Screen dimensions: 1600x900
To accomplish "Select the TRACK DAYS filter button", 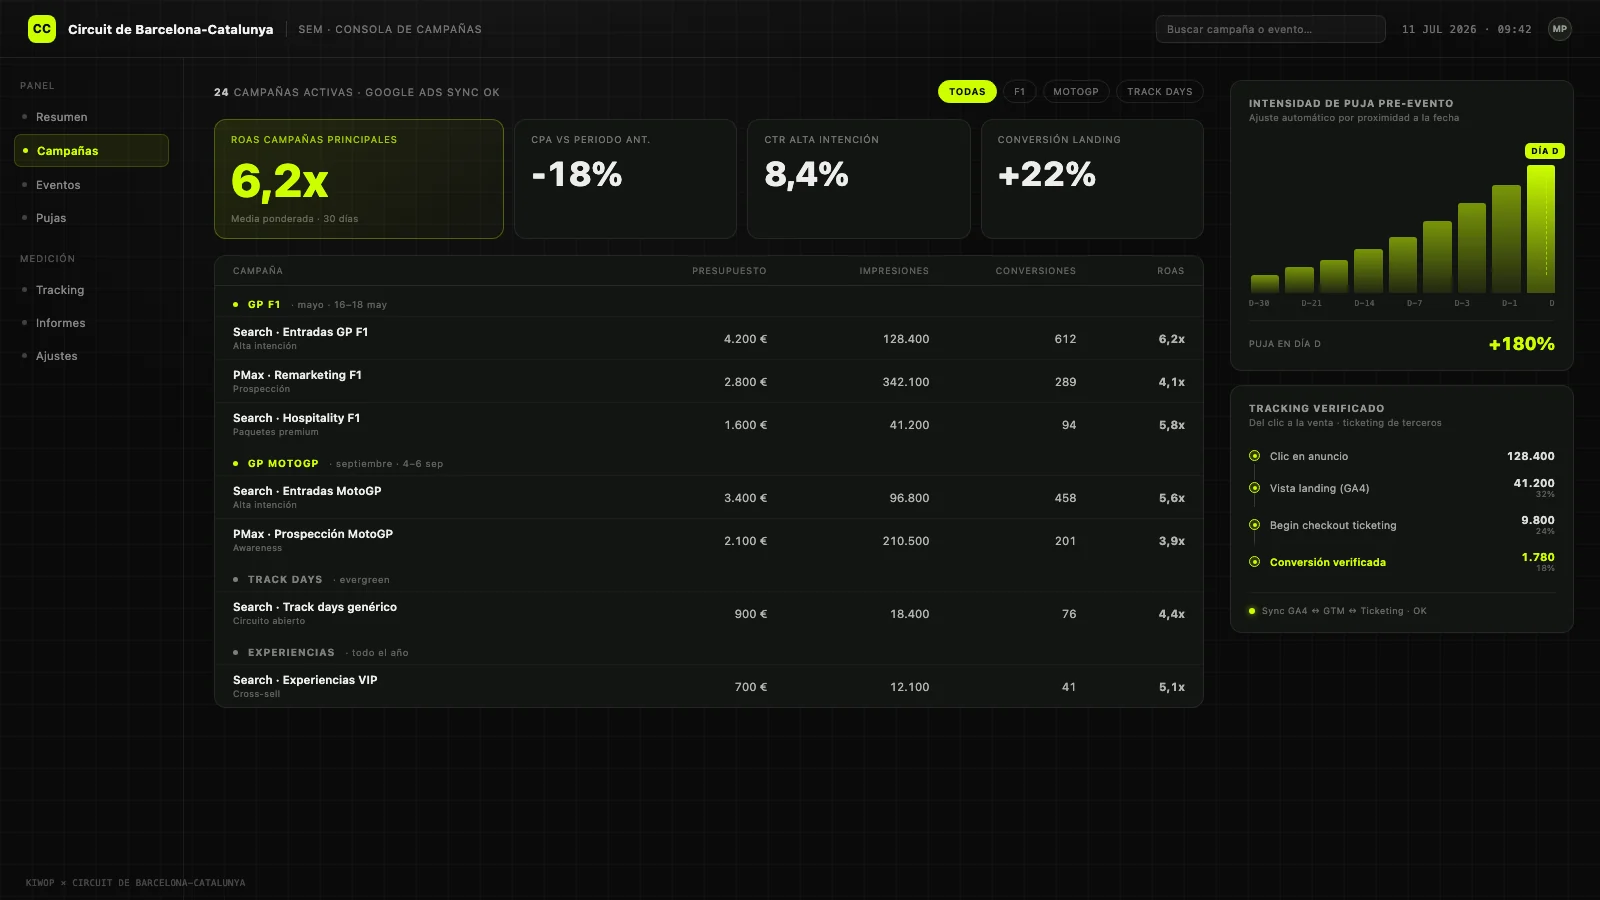I will (1160, 92).
